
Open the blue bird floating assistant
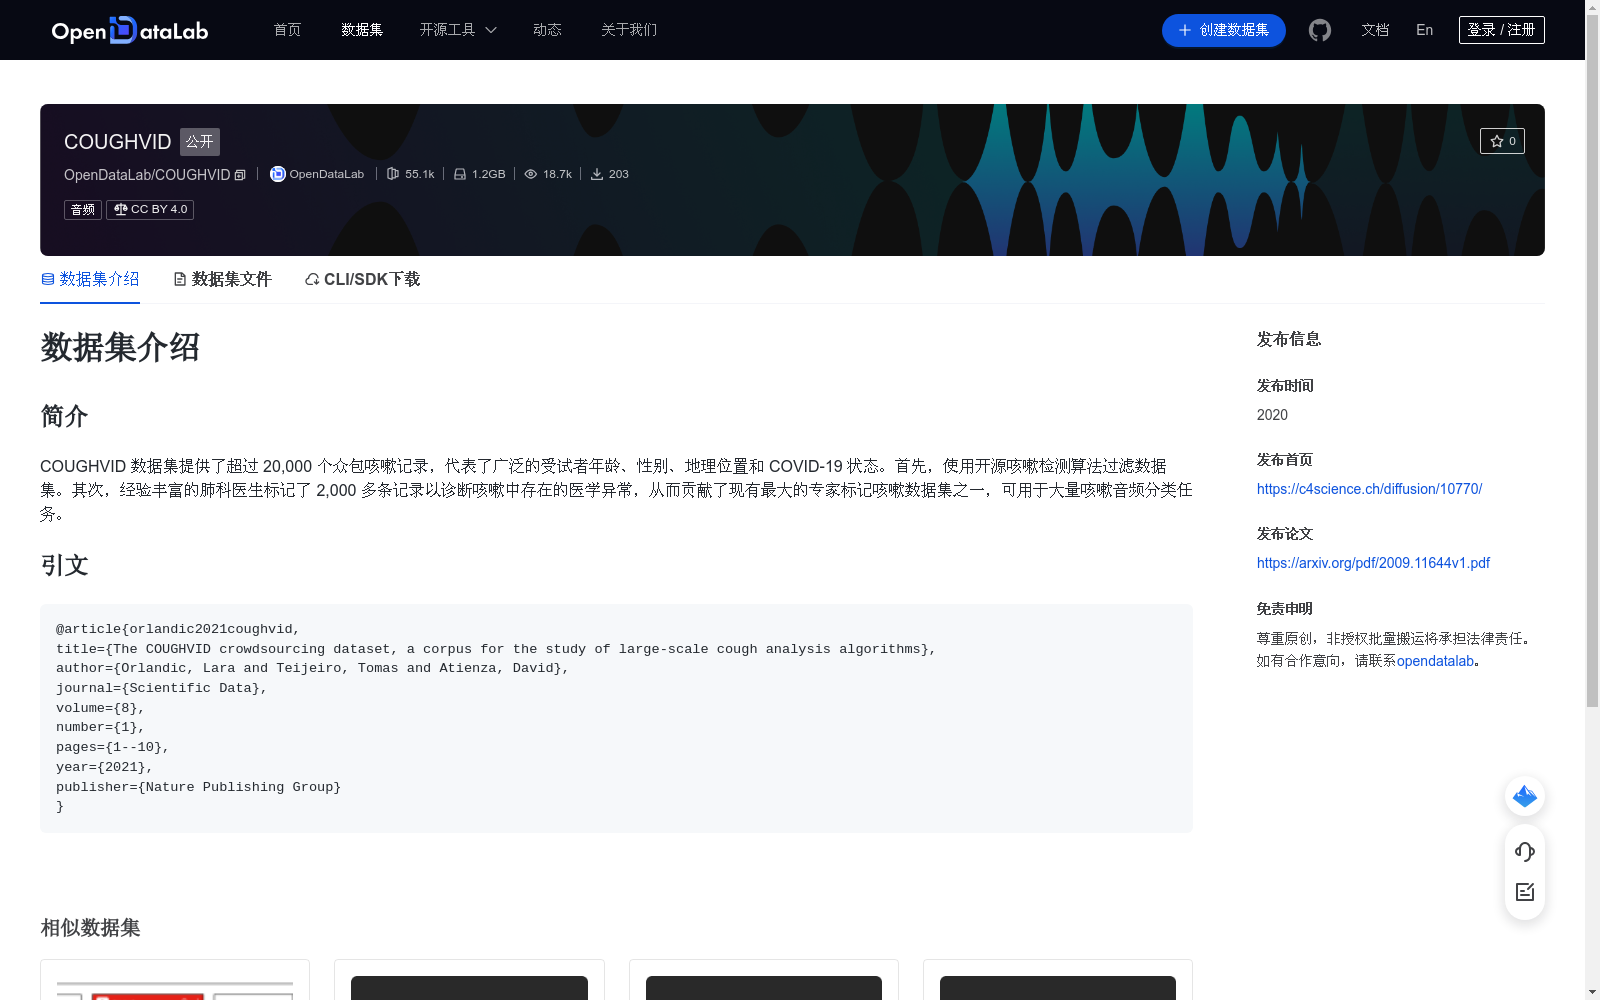point(1525,796)
